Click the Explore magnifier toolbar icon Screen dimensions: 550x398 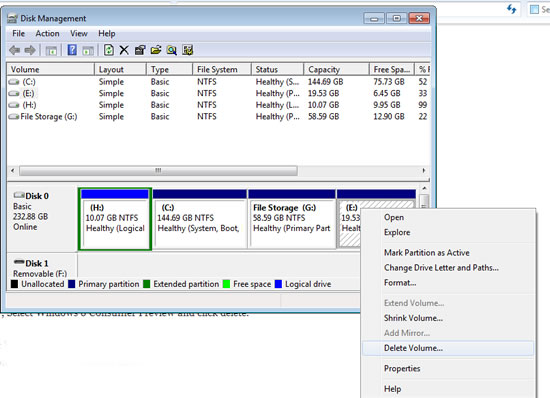(172, 50)
